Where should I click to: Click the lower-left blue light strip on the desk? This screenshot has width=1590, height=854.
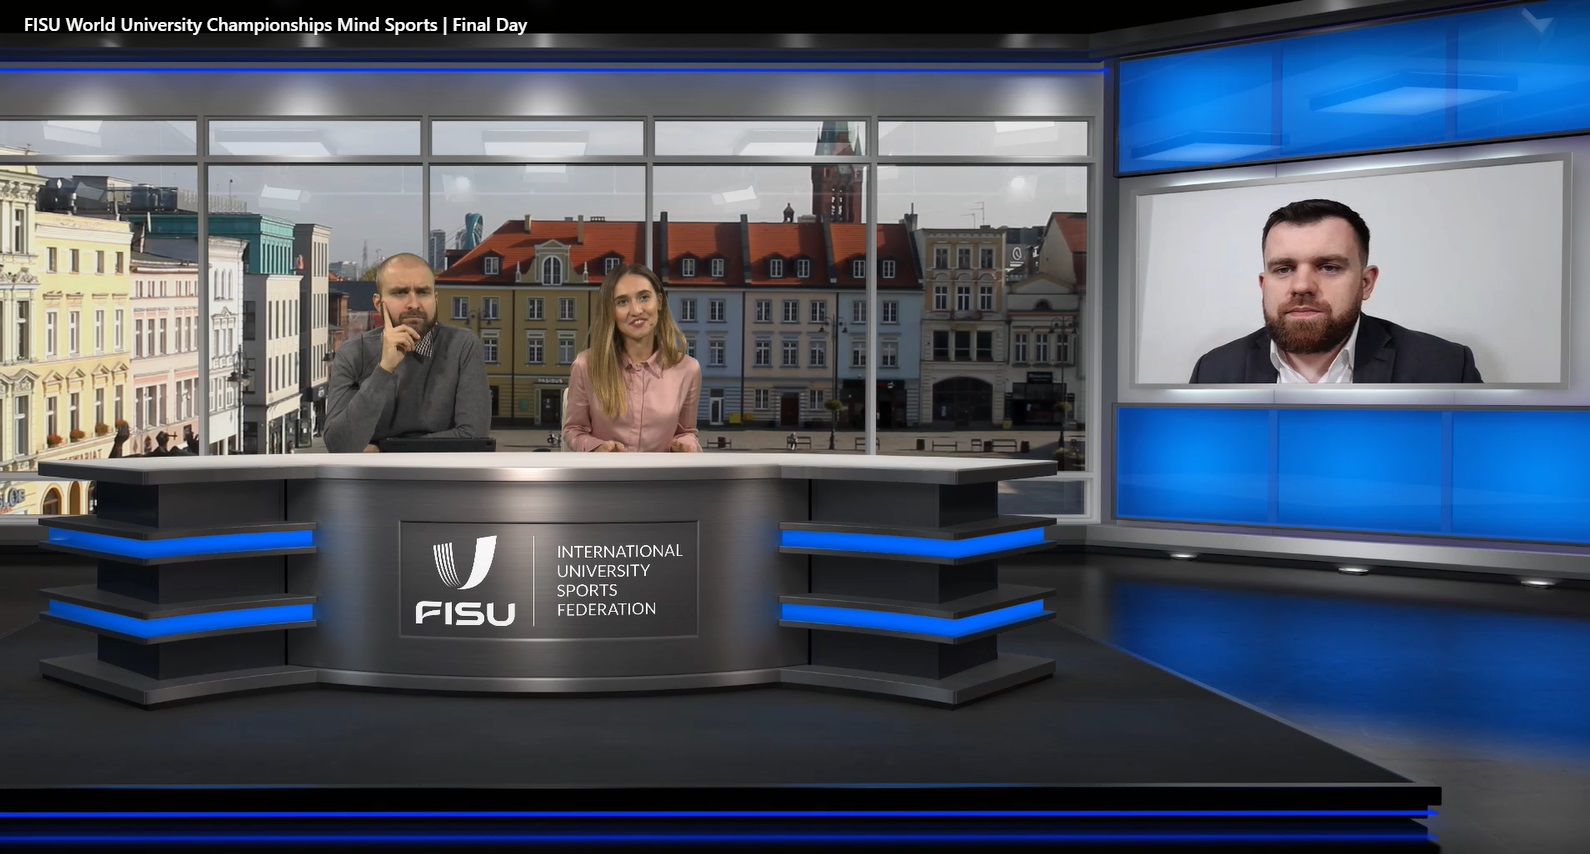coord(180,613)
